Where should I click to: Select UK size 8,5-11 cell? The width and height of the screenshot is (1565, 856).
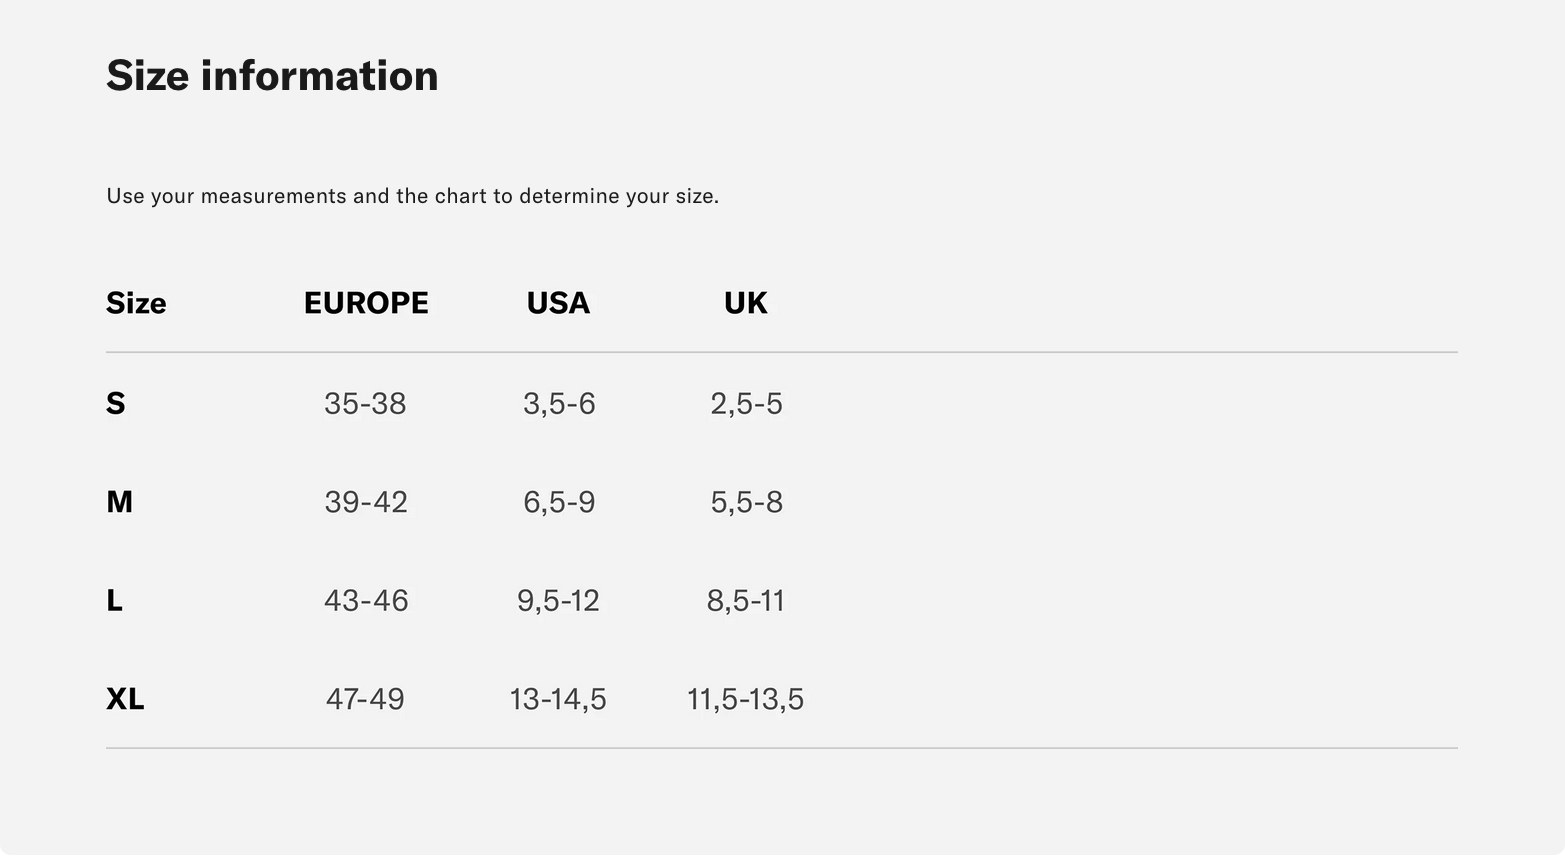[746, 600]
